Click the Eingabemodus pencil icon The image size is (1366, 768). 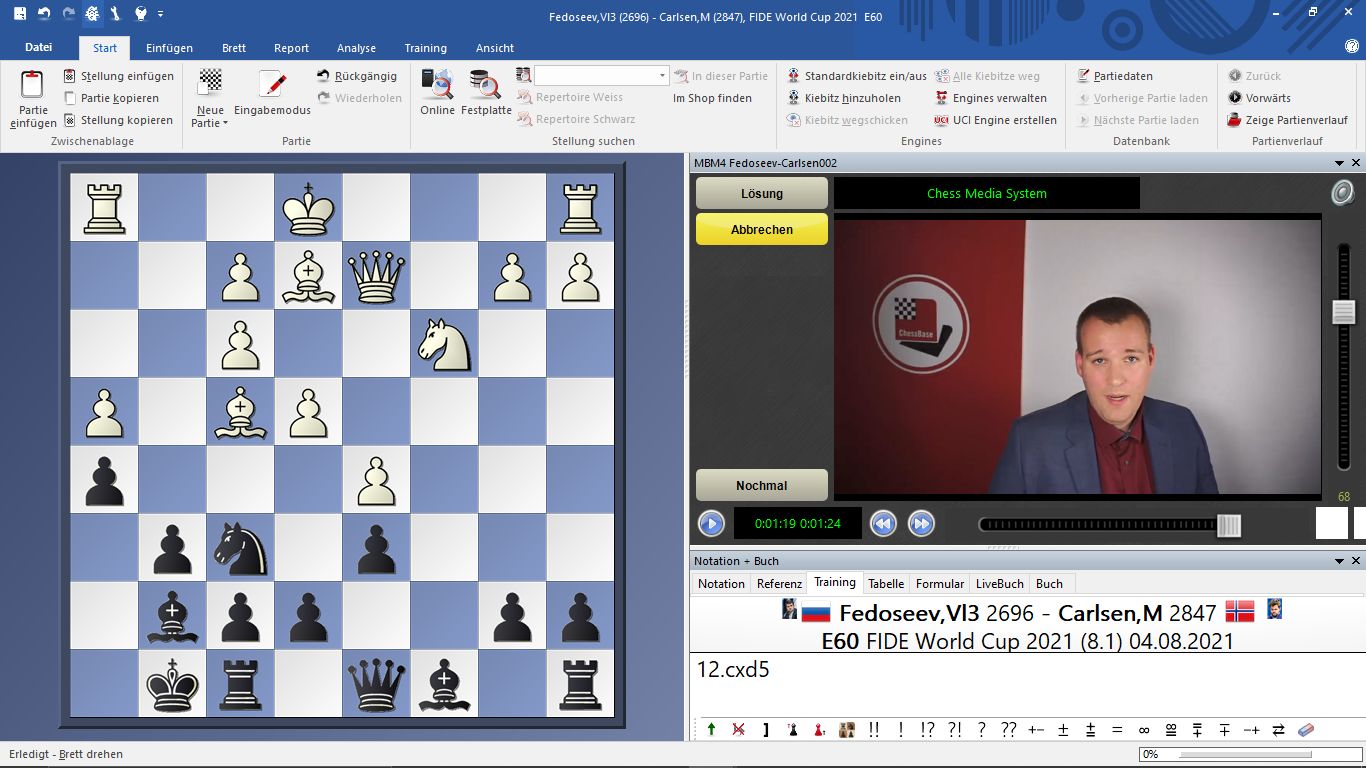click(x=272, y=84)
